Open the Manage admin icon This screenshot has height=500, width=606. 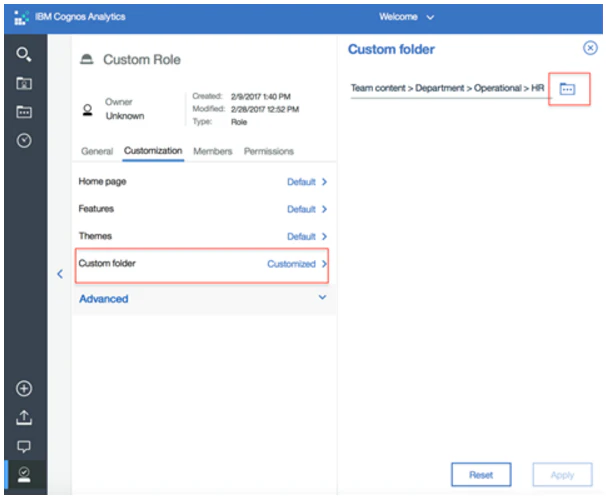click(x=24, y=474)
